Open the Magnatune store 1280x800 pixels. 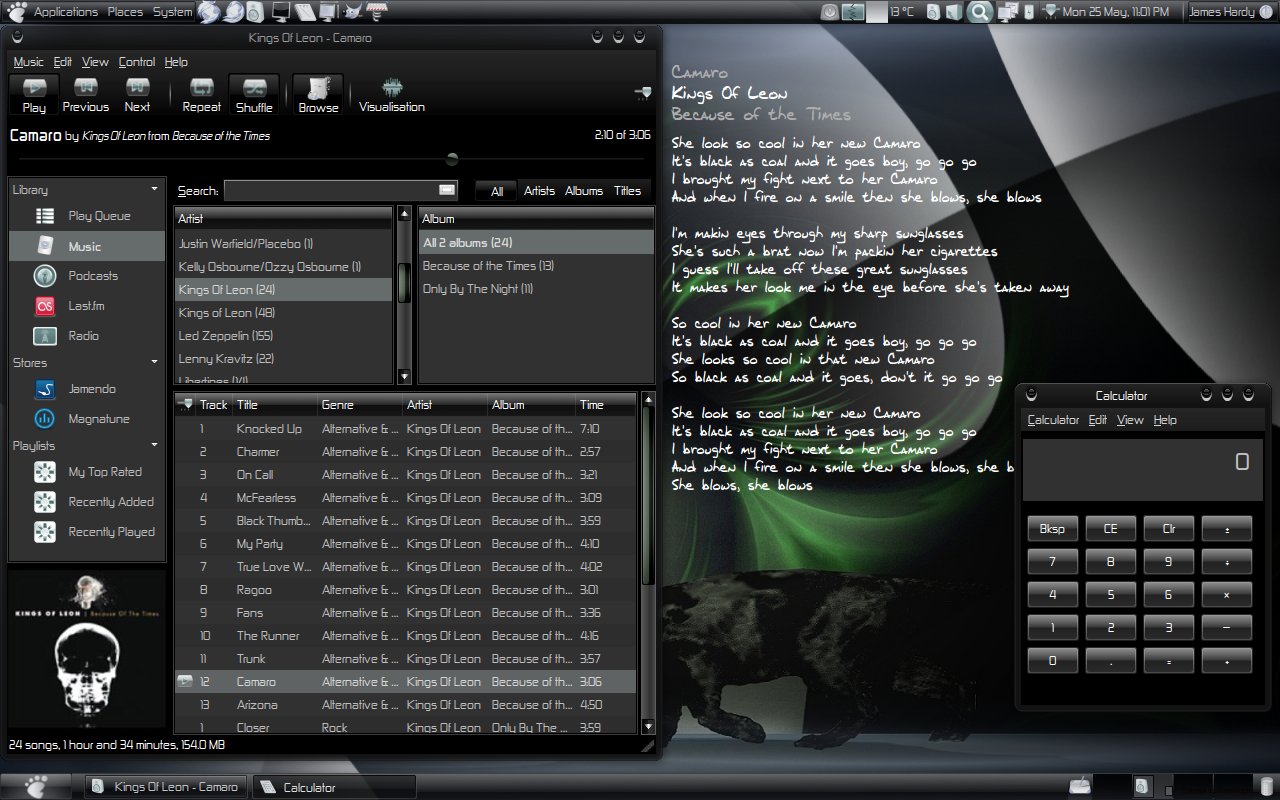pos(86,419)
